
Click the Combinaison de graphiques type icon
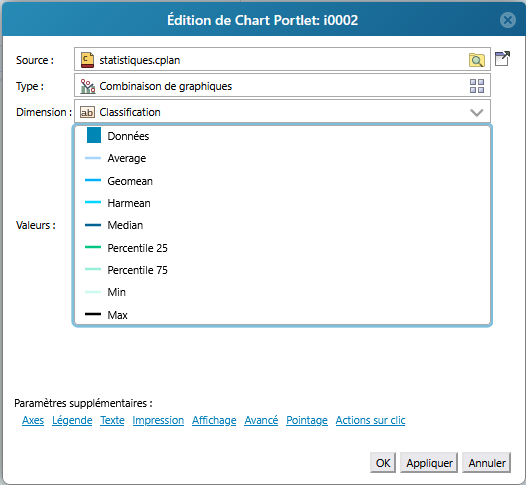(88, 86)
